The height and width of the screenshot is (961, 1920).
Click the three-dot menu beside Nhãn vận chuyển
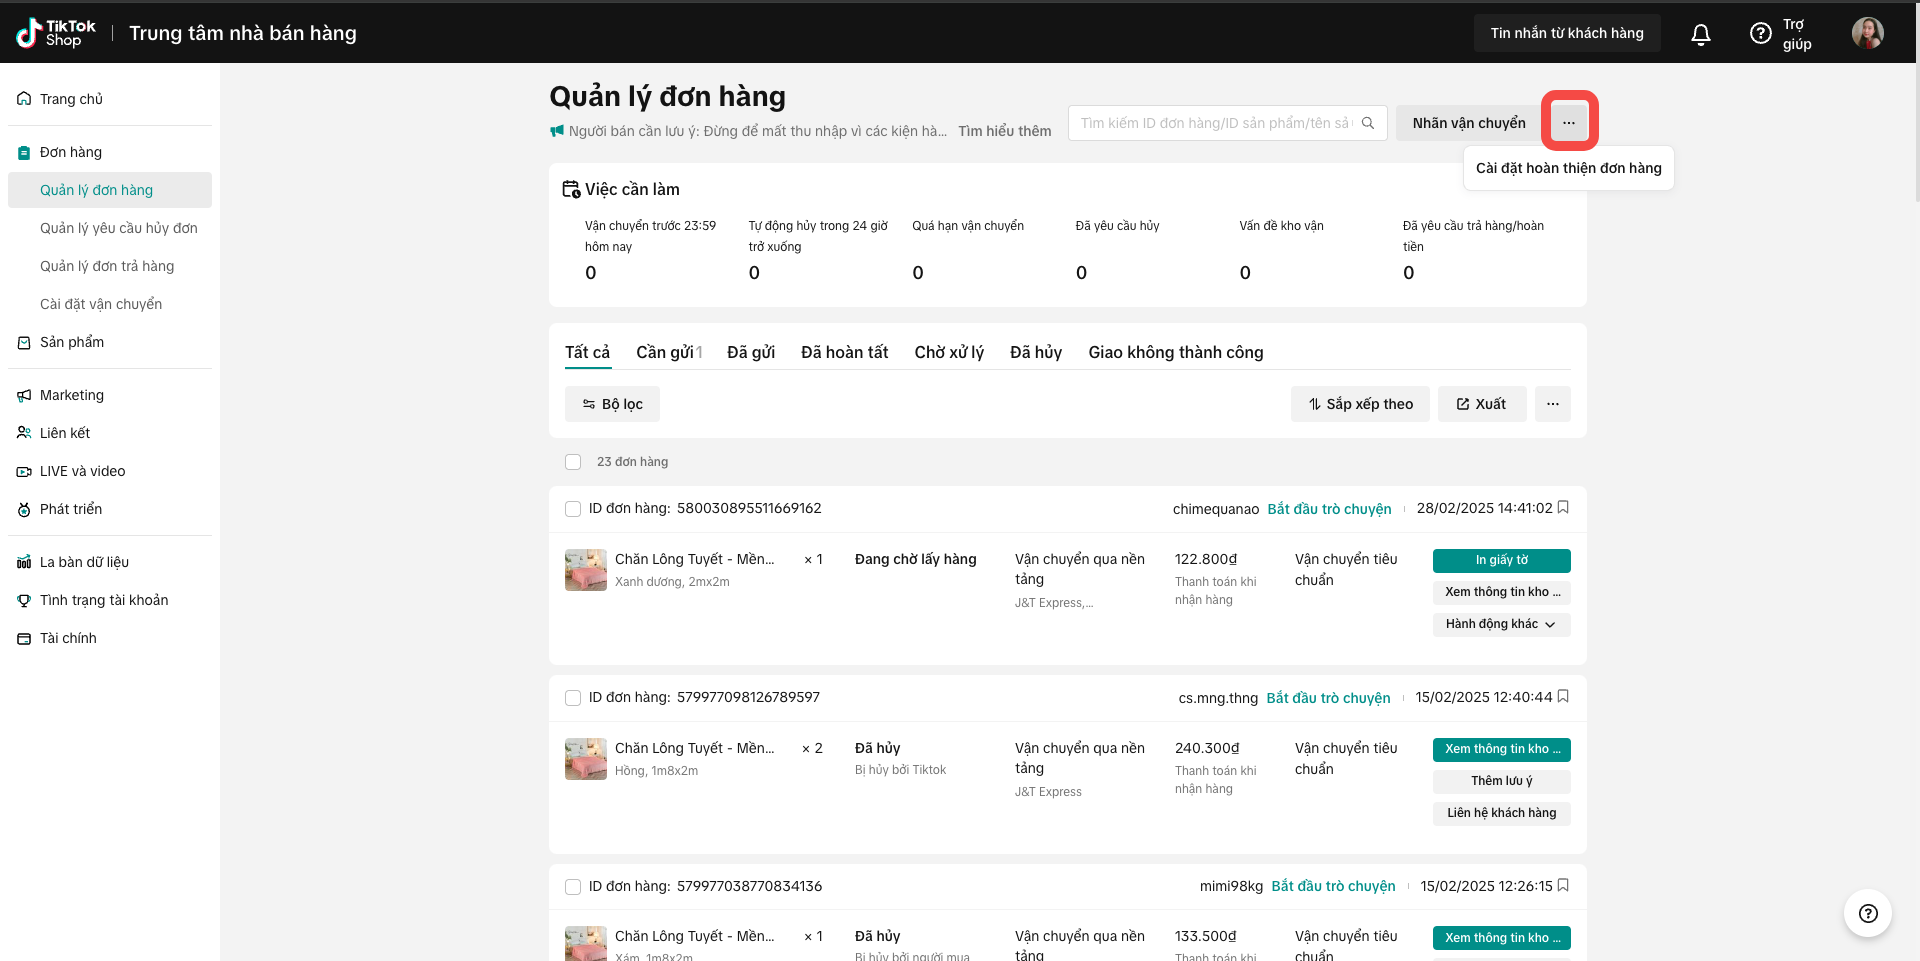[x=1569, y=123]
